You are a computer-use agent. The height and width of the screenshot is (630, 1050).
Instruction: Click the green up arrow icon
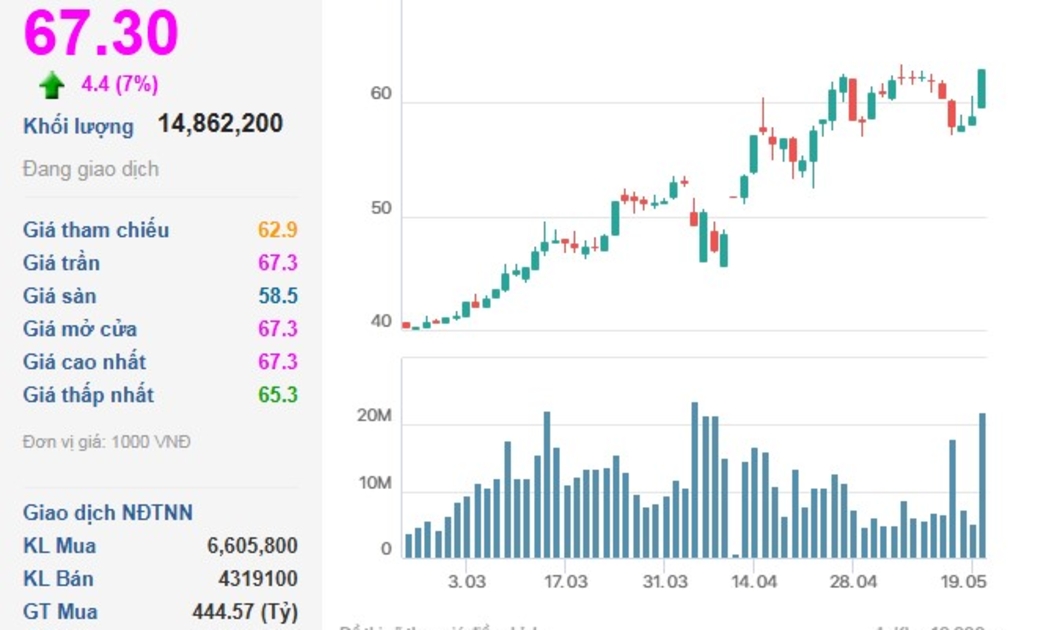click(52, 86)
